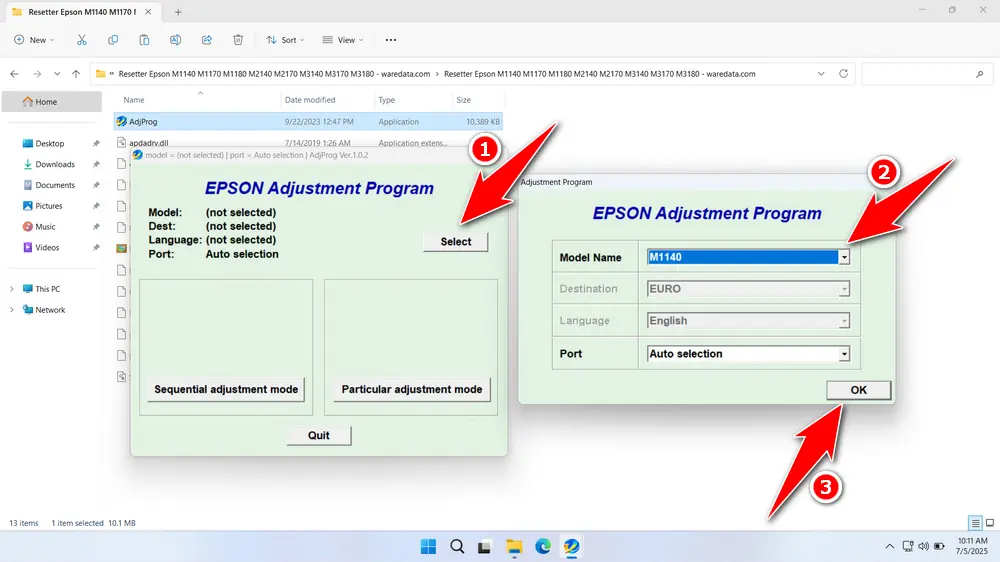Open the Destination dropdown showing EURO

tap(844, 289)
